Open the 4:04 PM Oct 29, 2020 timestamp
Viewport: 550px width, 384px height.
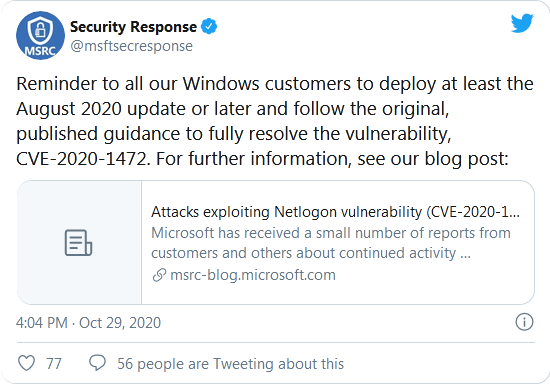pos(88,323)
